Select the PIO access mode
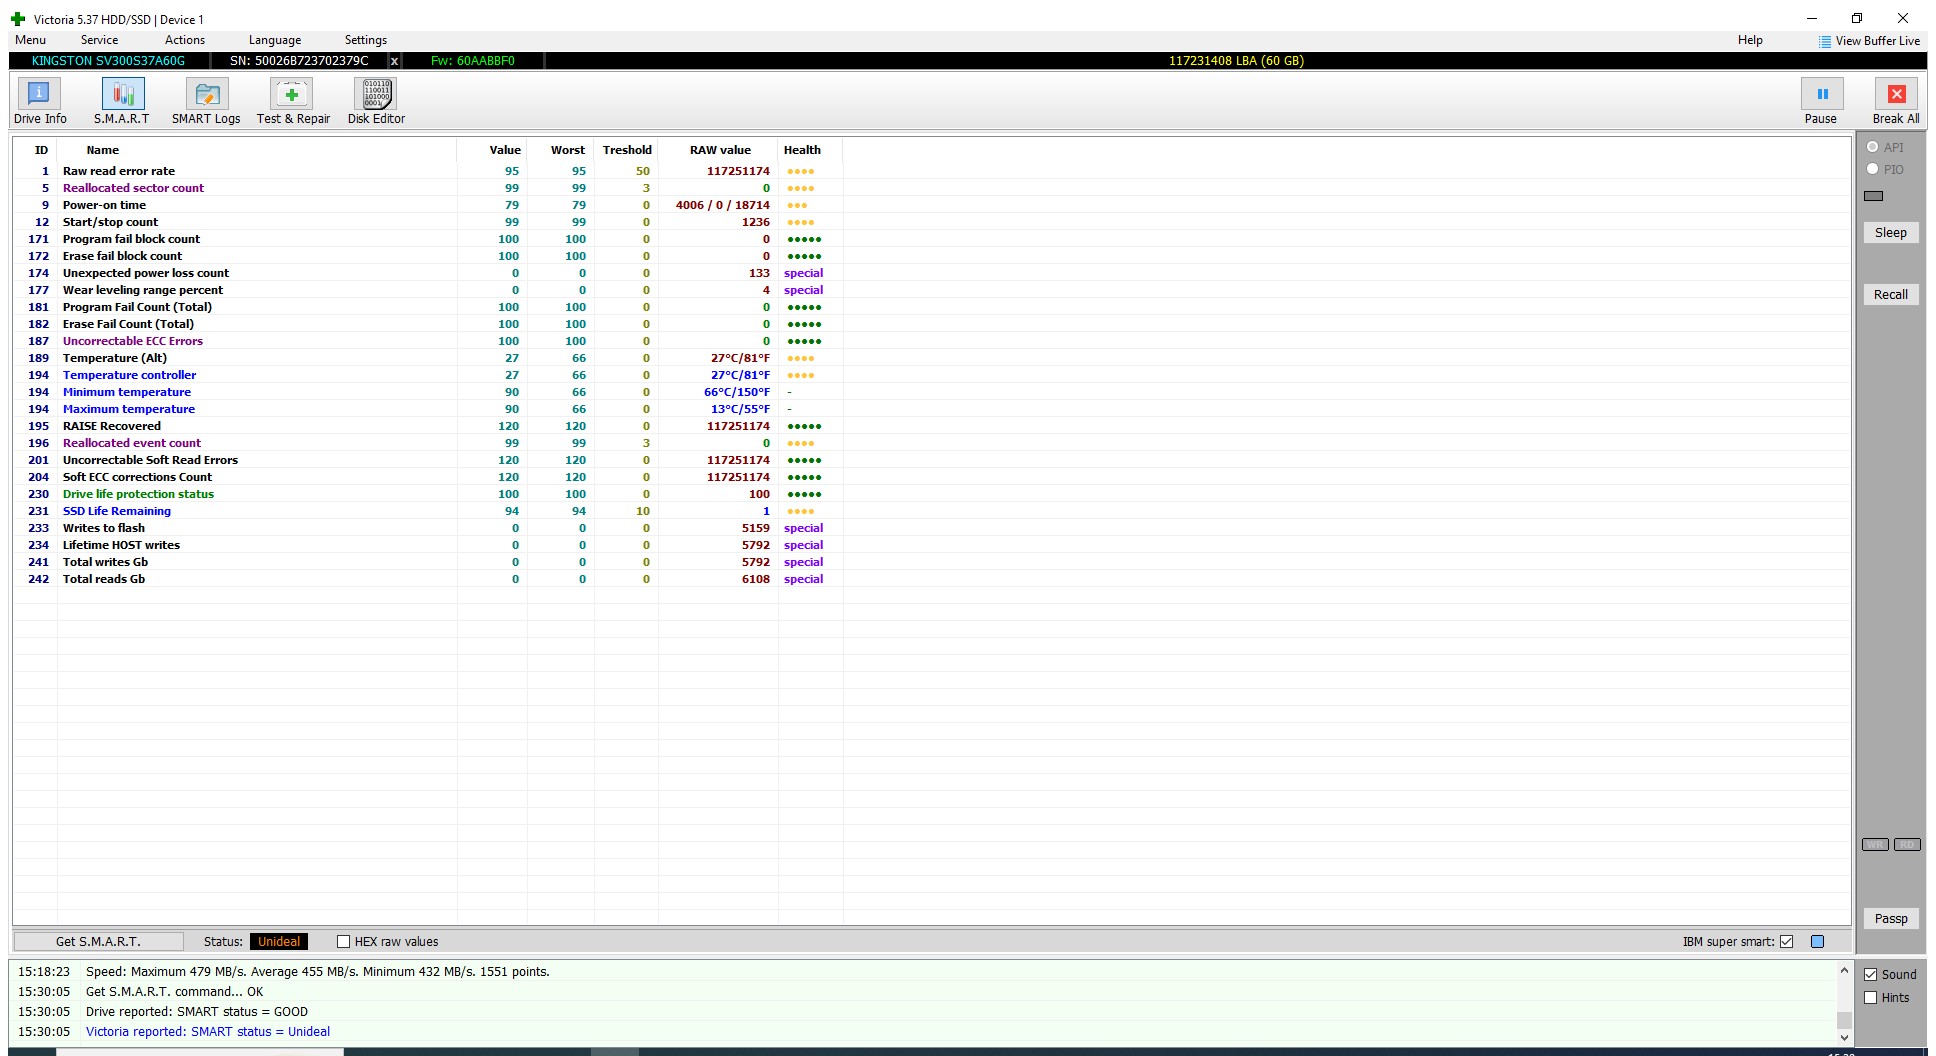 tap(1873, 169)
